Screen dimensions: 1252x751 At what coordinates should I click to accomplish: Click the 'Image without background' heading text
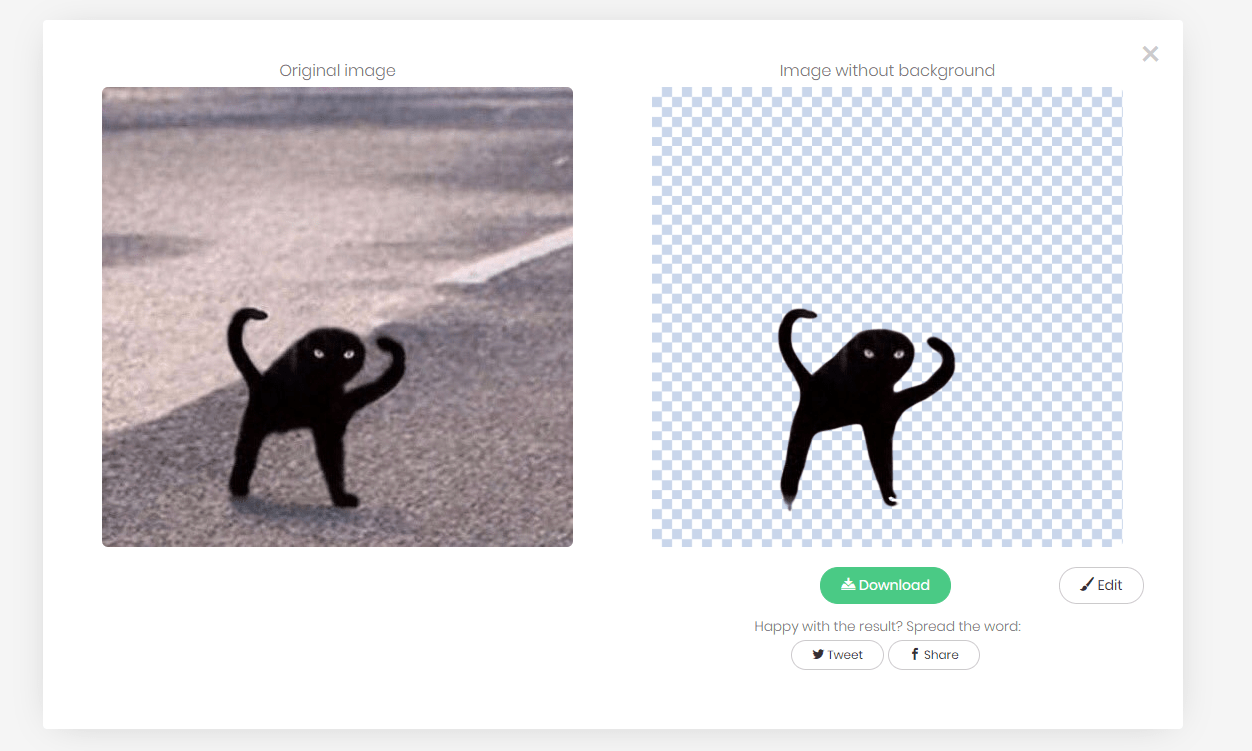coord(887,71)
